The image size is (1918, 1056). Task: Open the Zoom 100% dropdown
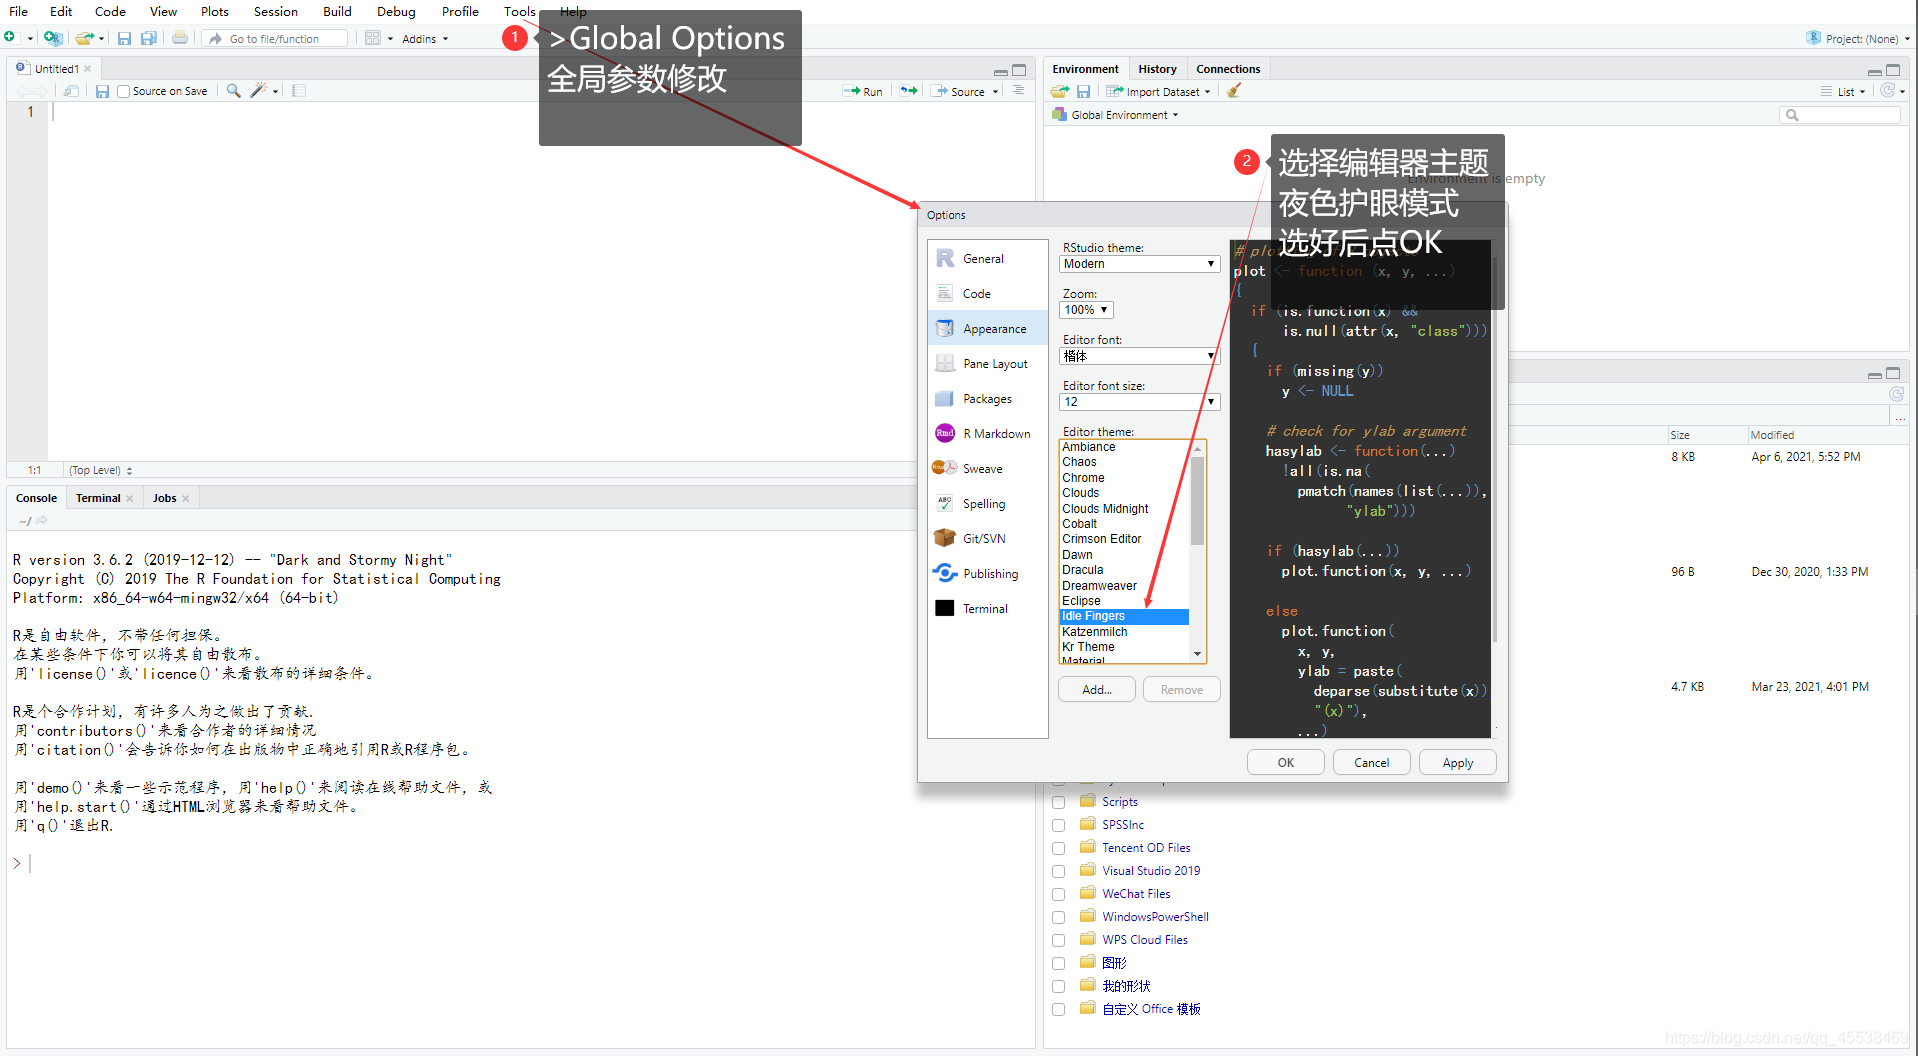1086,310
